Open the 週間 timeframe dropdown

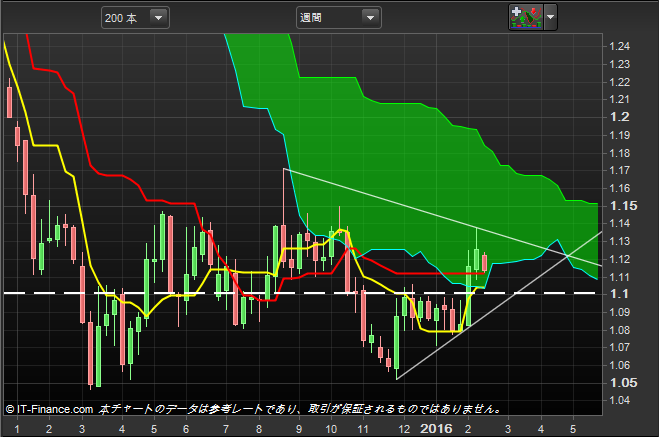tap(338, 18)
